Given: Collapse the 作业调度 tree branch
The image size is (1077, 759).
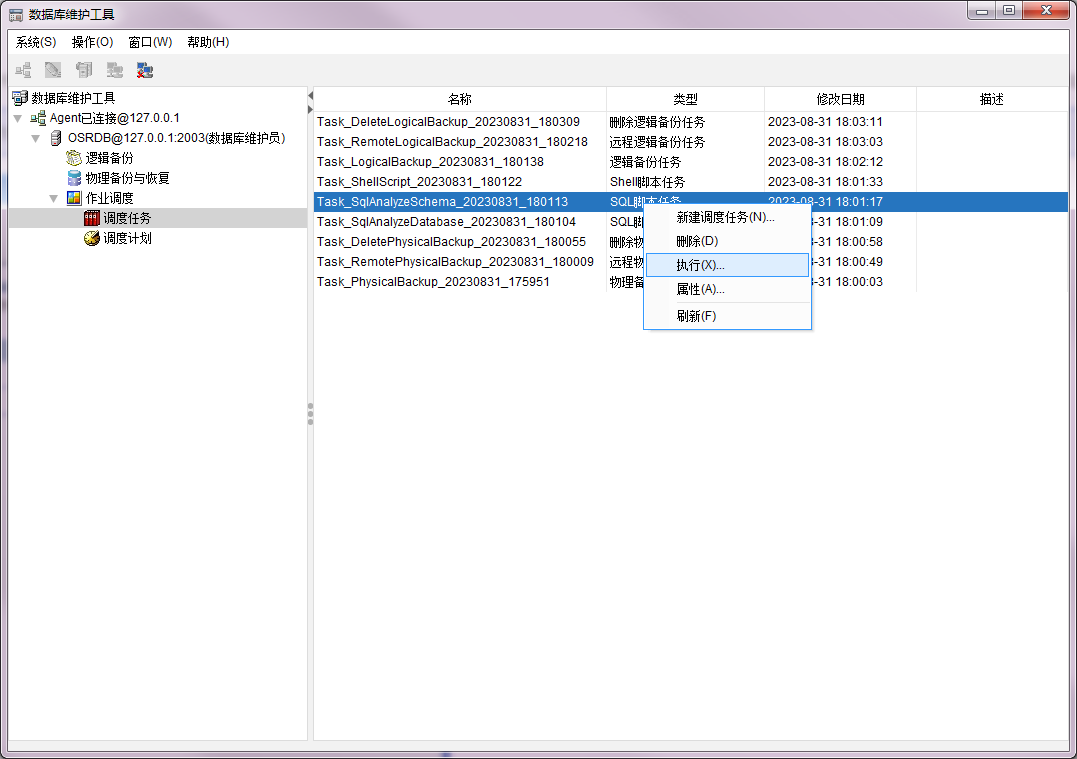Looking at the screenshot, I should pyautogui.click(x=54, y=198).
